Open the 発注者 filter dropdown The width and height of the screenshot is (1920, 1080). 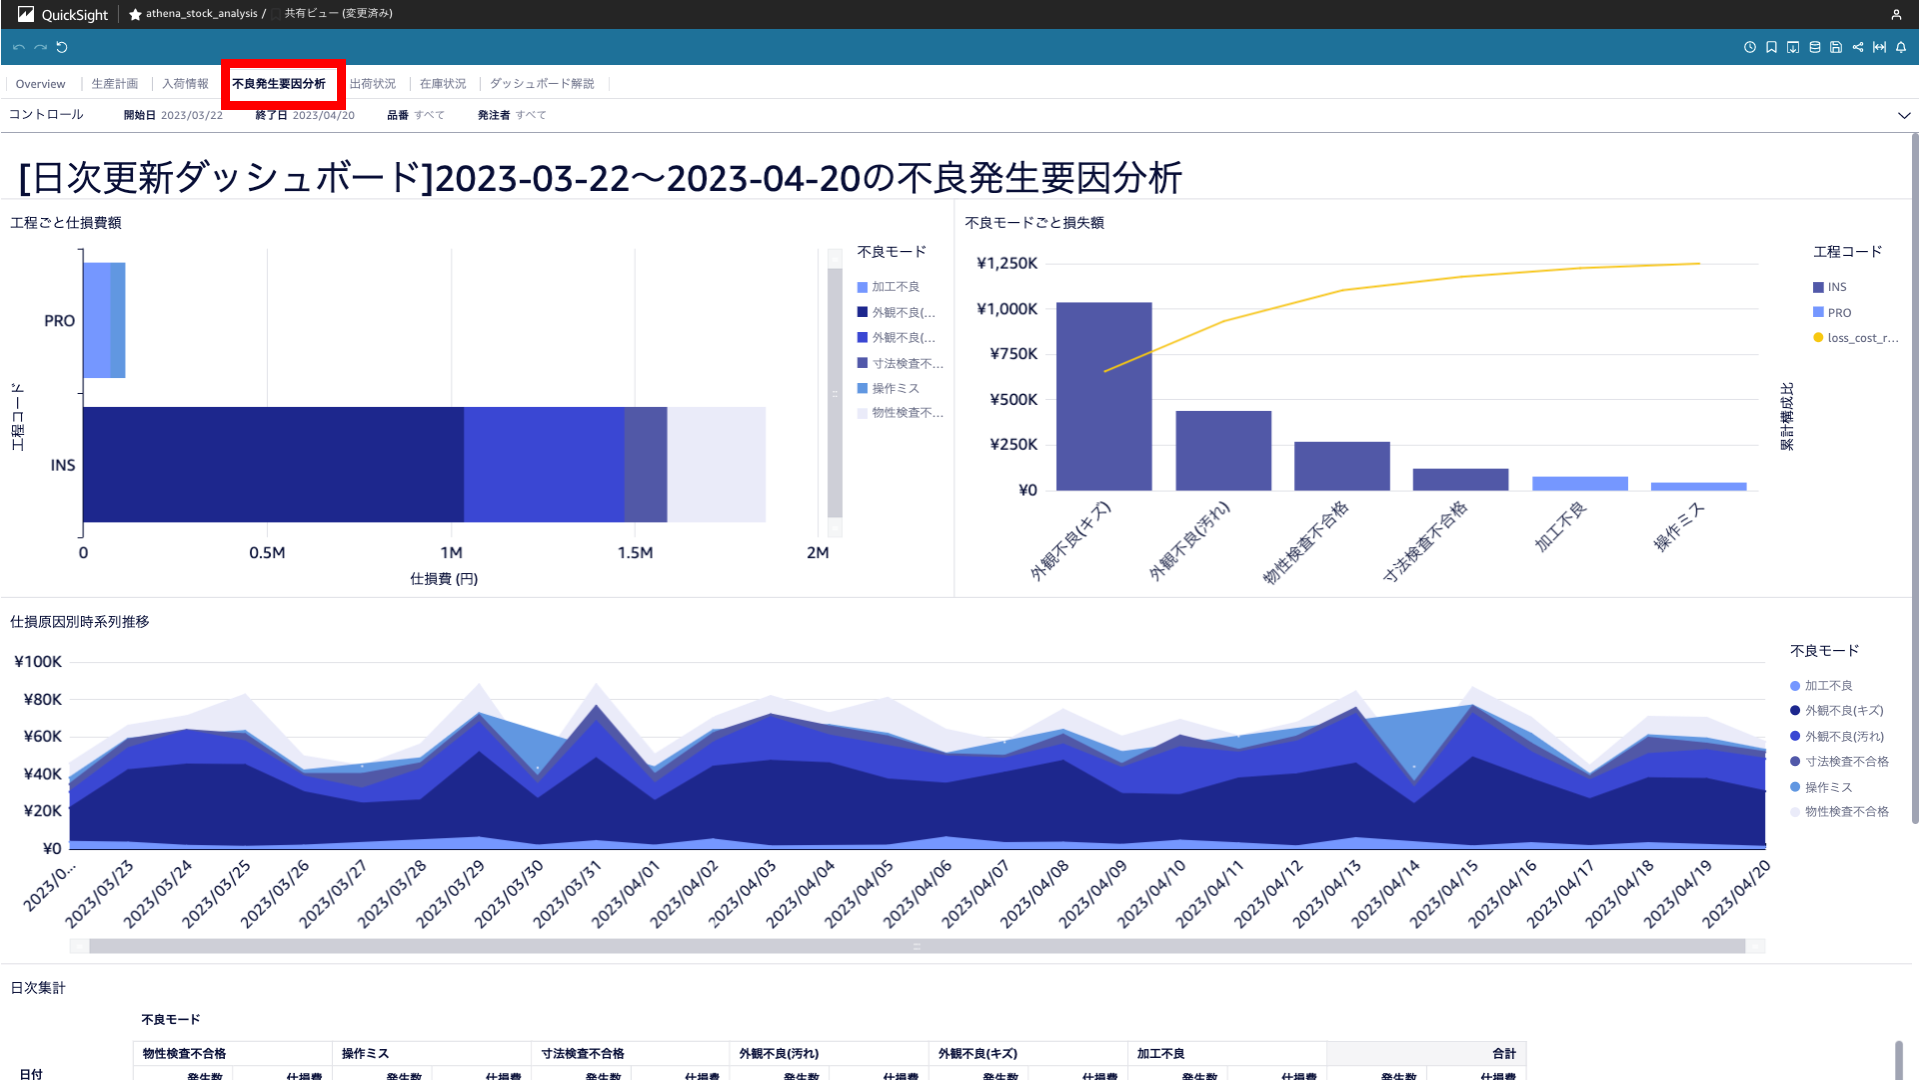click(530, 115)
